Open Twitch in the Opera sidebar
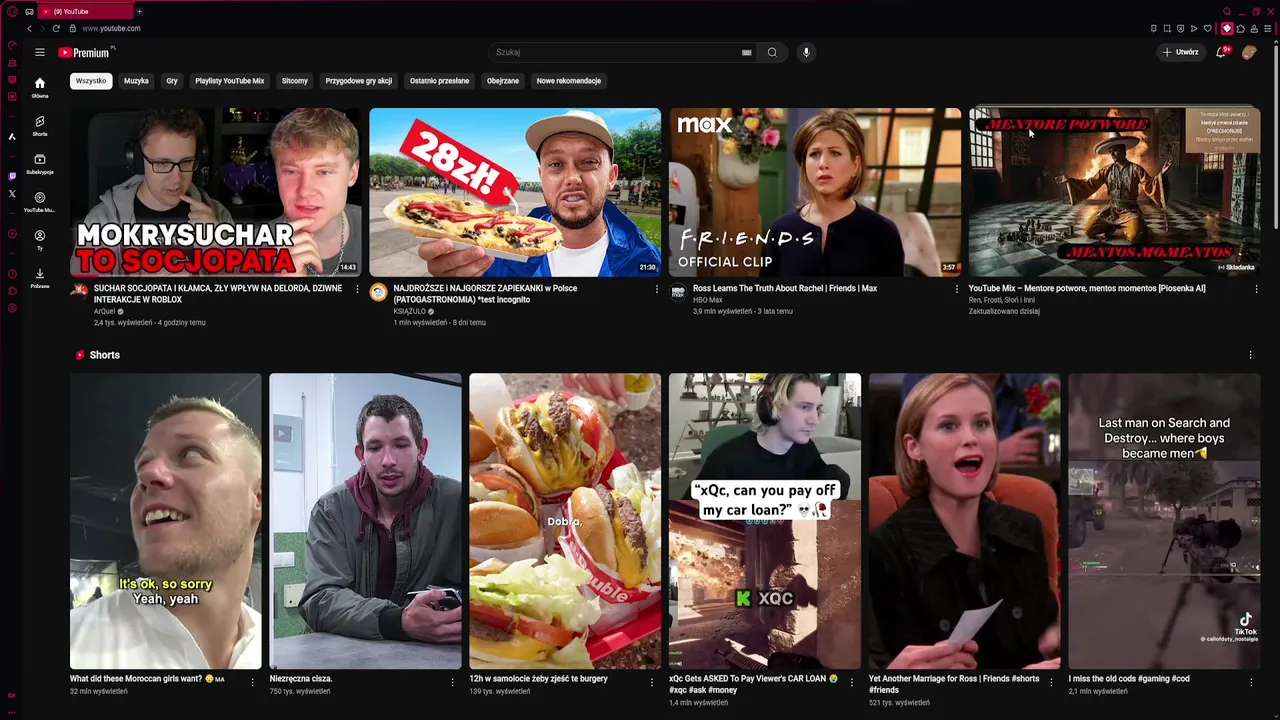The height and width of the screenshot is (720, 1280). point(12,176)
